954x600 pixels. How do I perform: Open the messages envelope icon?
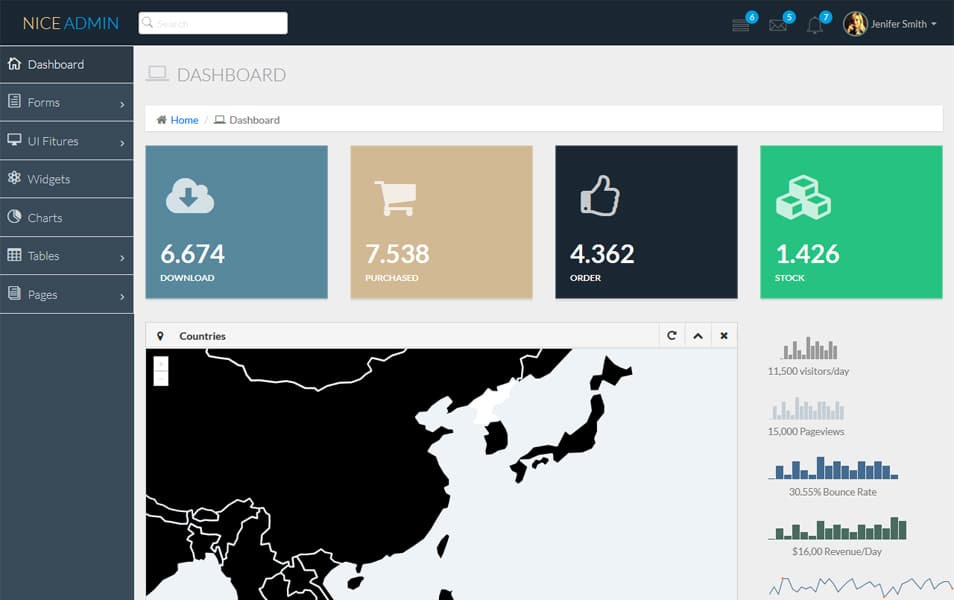coord(779,23)
